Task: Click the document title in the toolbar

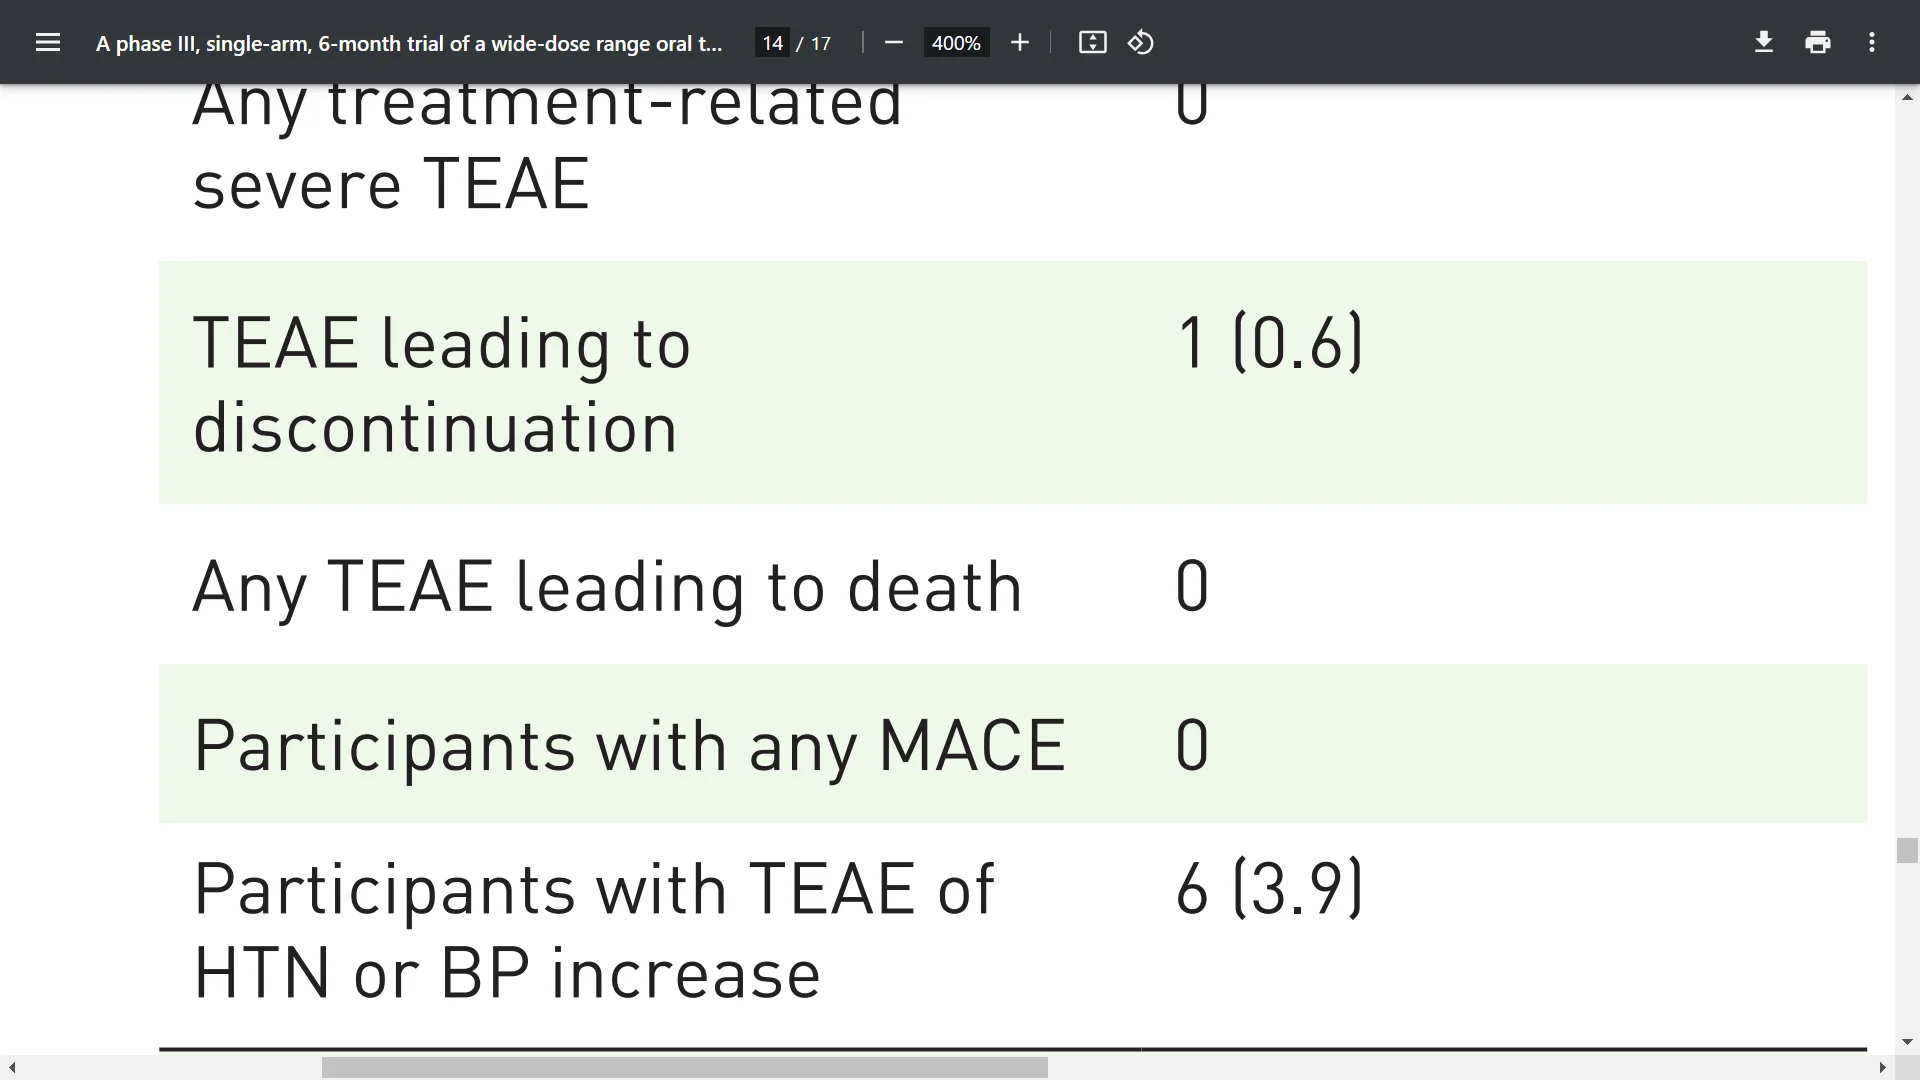Action: click(x=409, y=43)
